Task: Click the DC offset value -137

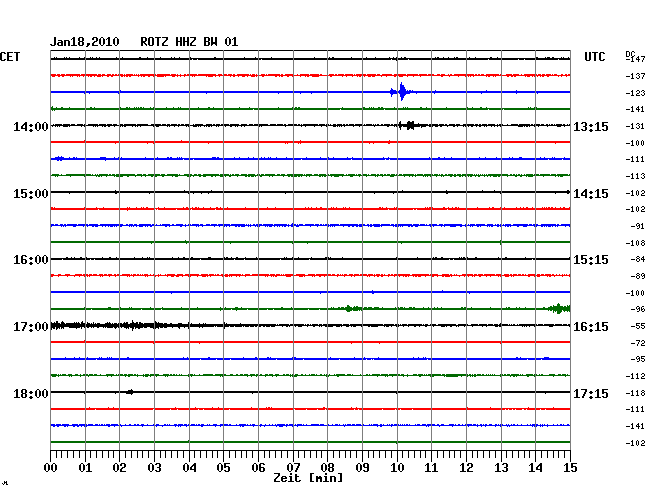Action: (636, 76)
